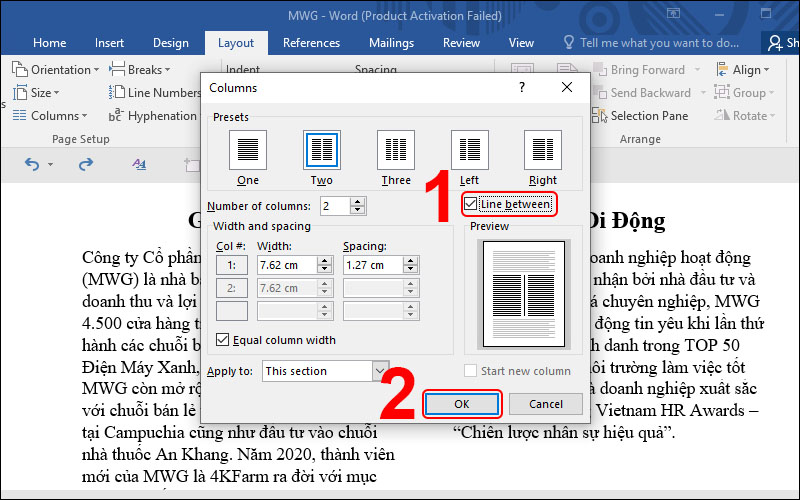Click Bring Forward in Arrange group
Screen dimensions: 800x500
click(x=640, y=69)
